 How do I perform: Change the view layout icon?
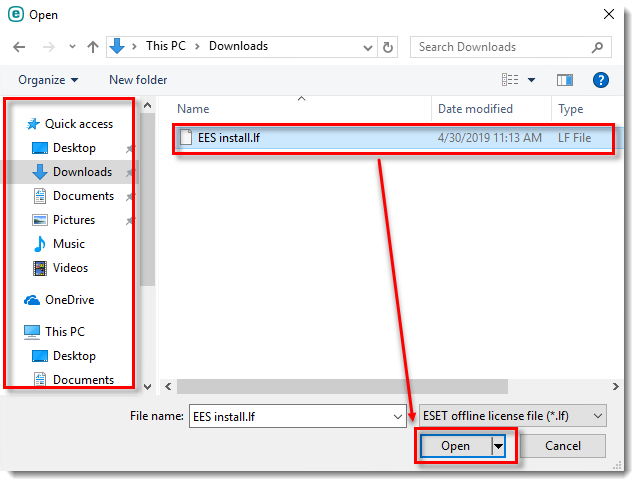click(510, 80)
